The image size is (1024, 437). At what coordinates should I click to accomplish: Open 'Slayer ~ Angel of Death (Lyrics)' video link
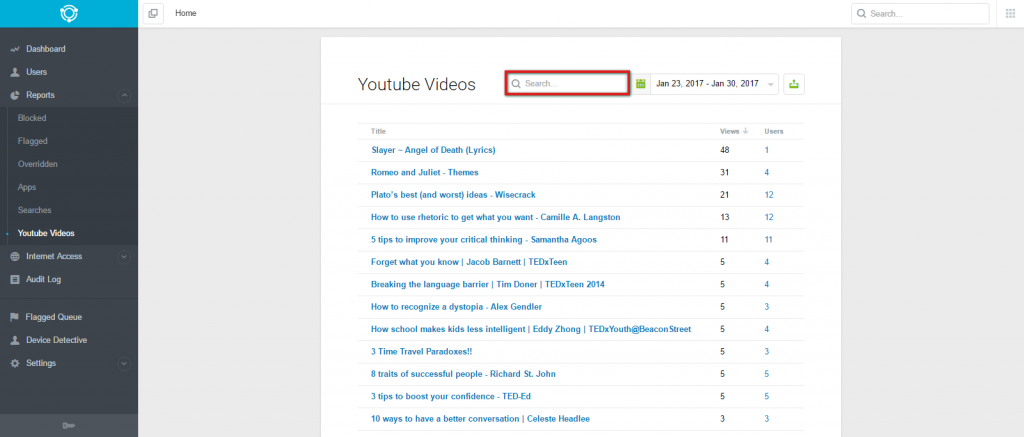pyautogui.click(x=433, y=150)
